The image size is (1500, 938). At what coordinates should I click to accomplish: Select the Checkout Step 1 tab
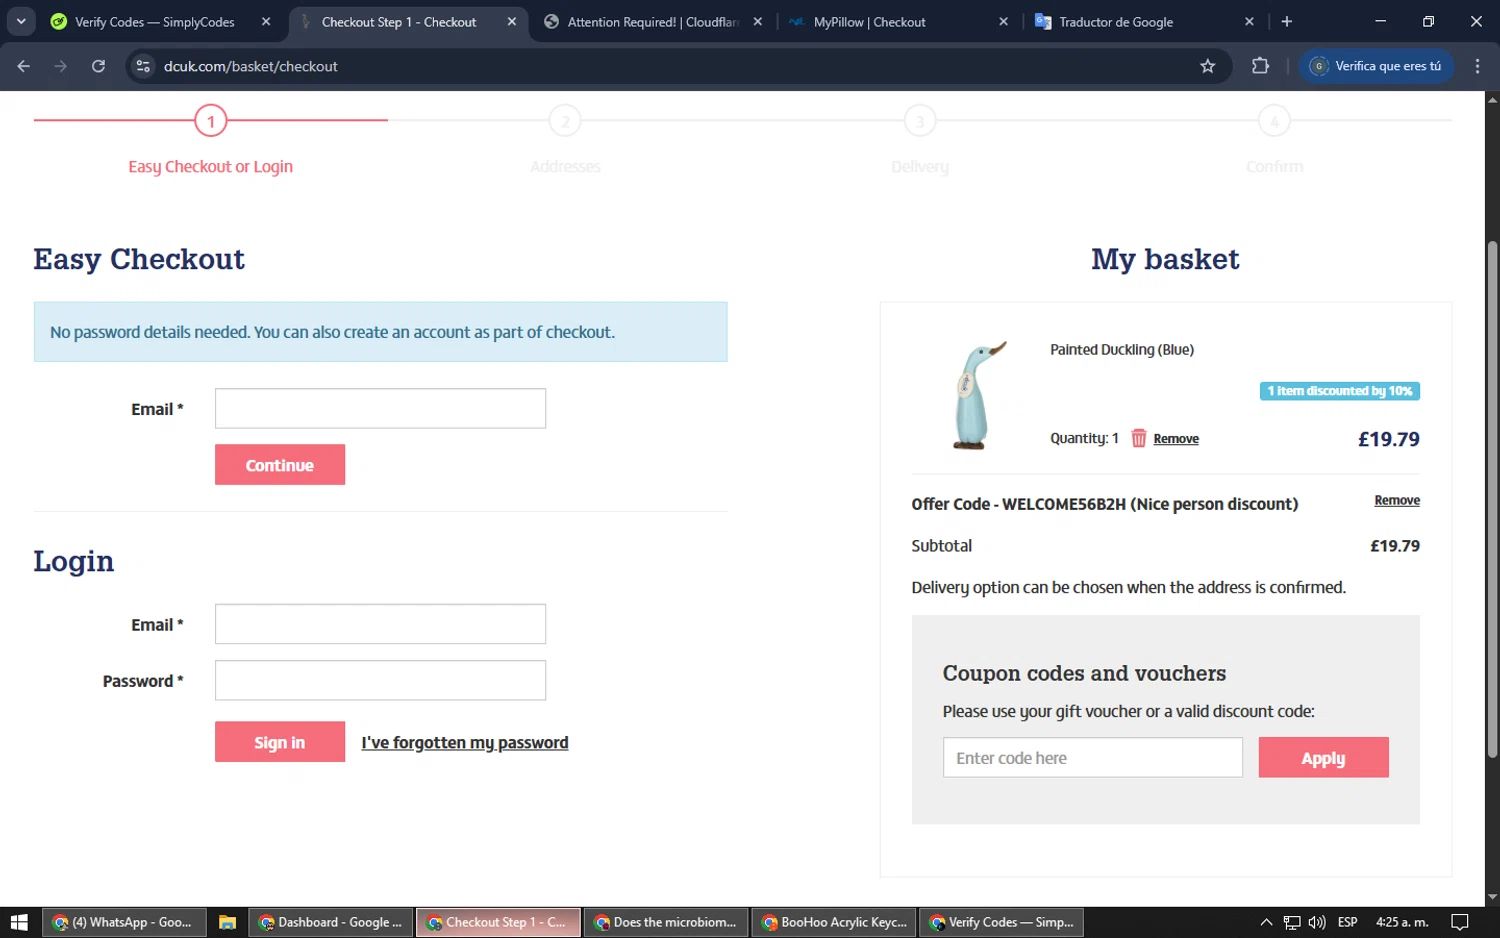click(x=398, y=21)
